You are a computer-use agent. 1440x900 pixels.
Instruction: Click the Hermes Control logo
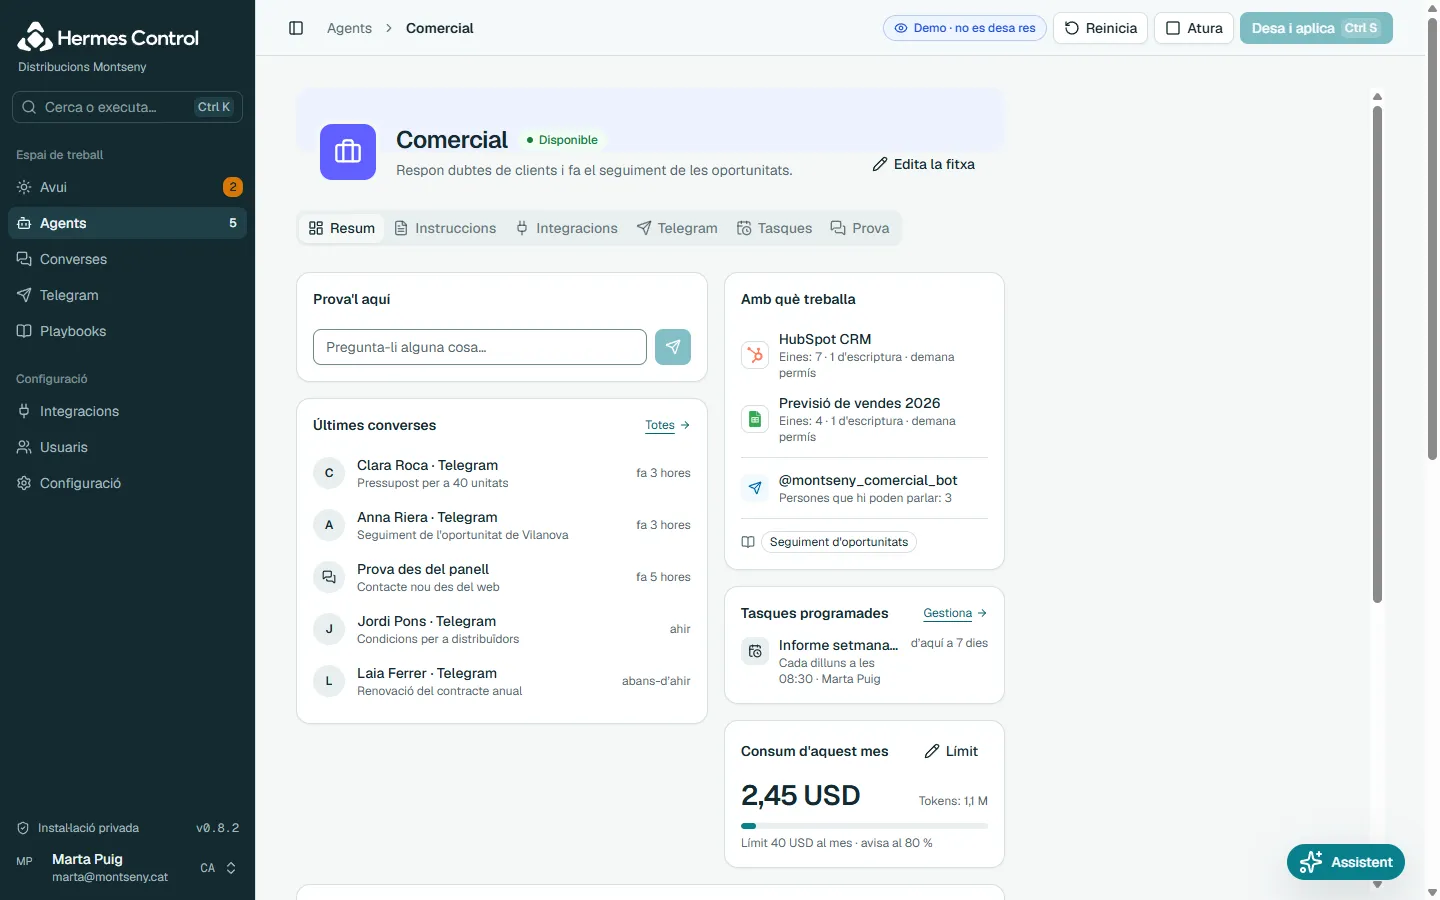click(108, 38)
